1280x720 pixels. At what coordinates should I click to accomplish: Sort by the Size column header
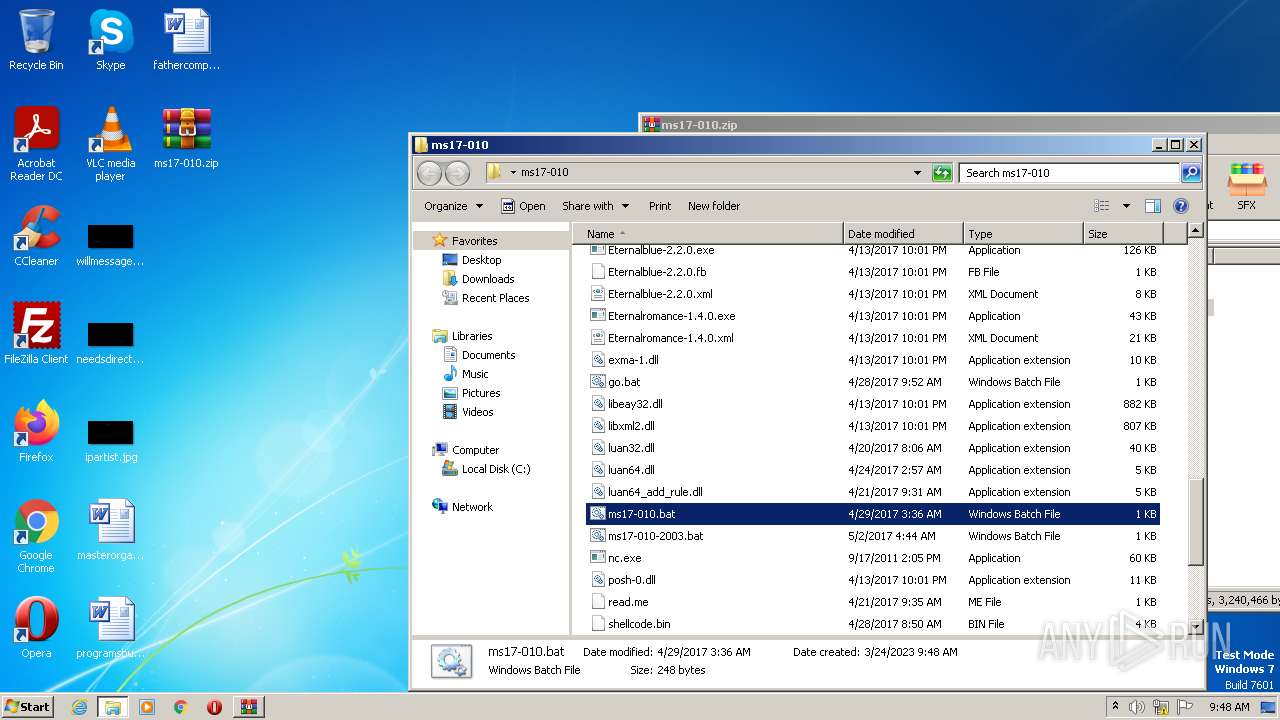pos(1122,234)
